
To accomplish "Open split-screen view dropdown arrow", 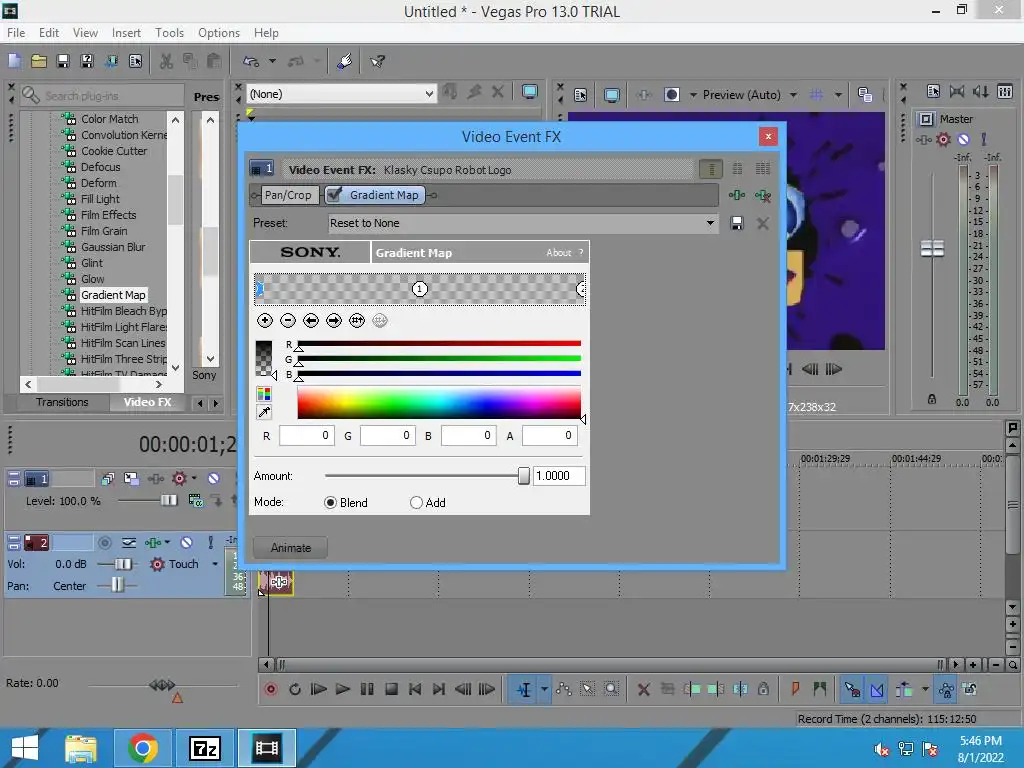I will tap(693, 95).
